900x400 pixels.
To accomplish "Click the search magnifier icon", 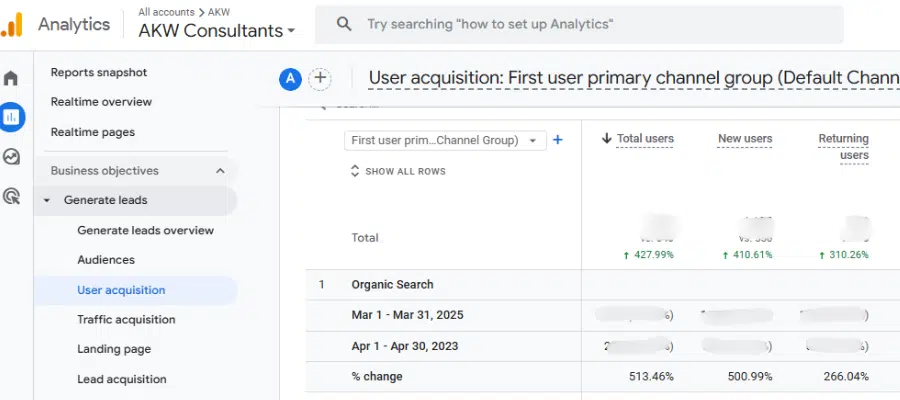I will 344,24.
